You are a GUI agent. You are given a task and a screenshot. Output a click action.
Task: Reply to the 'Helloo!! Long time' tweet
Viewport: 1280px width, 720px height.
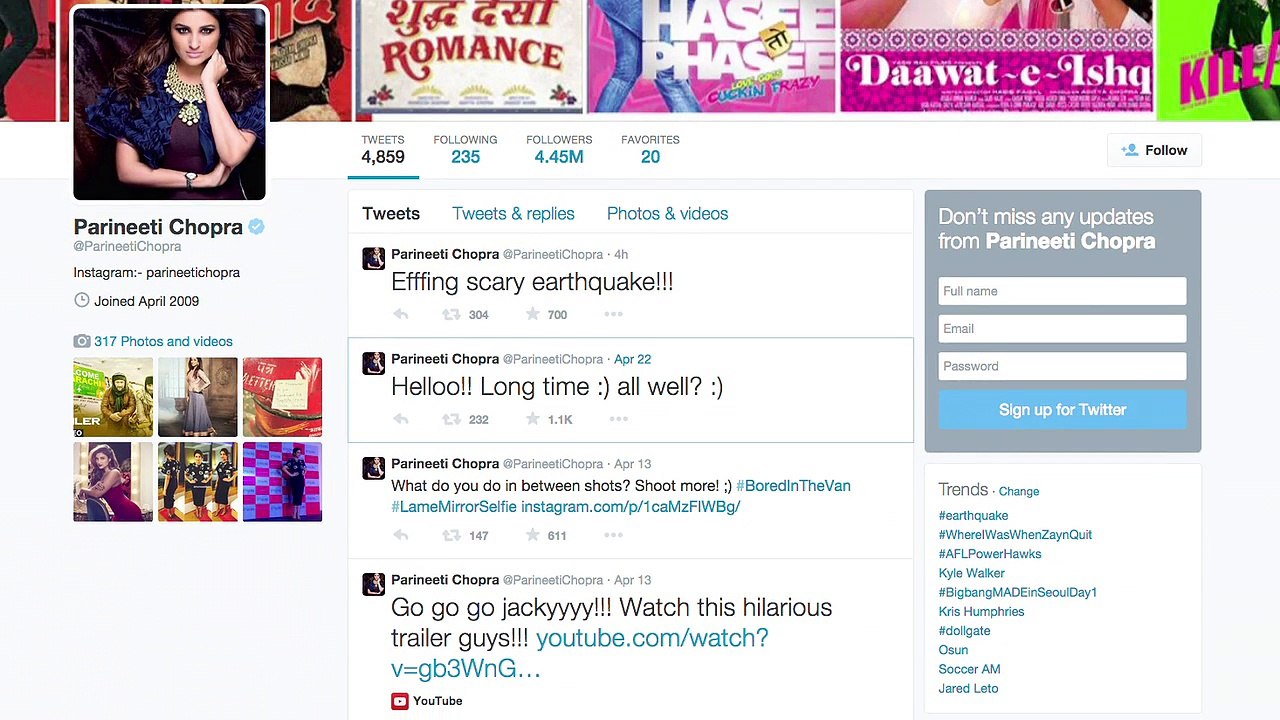[401, 420]
